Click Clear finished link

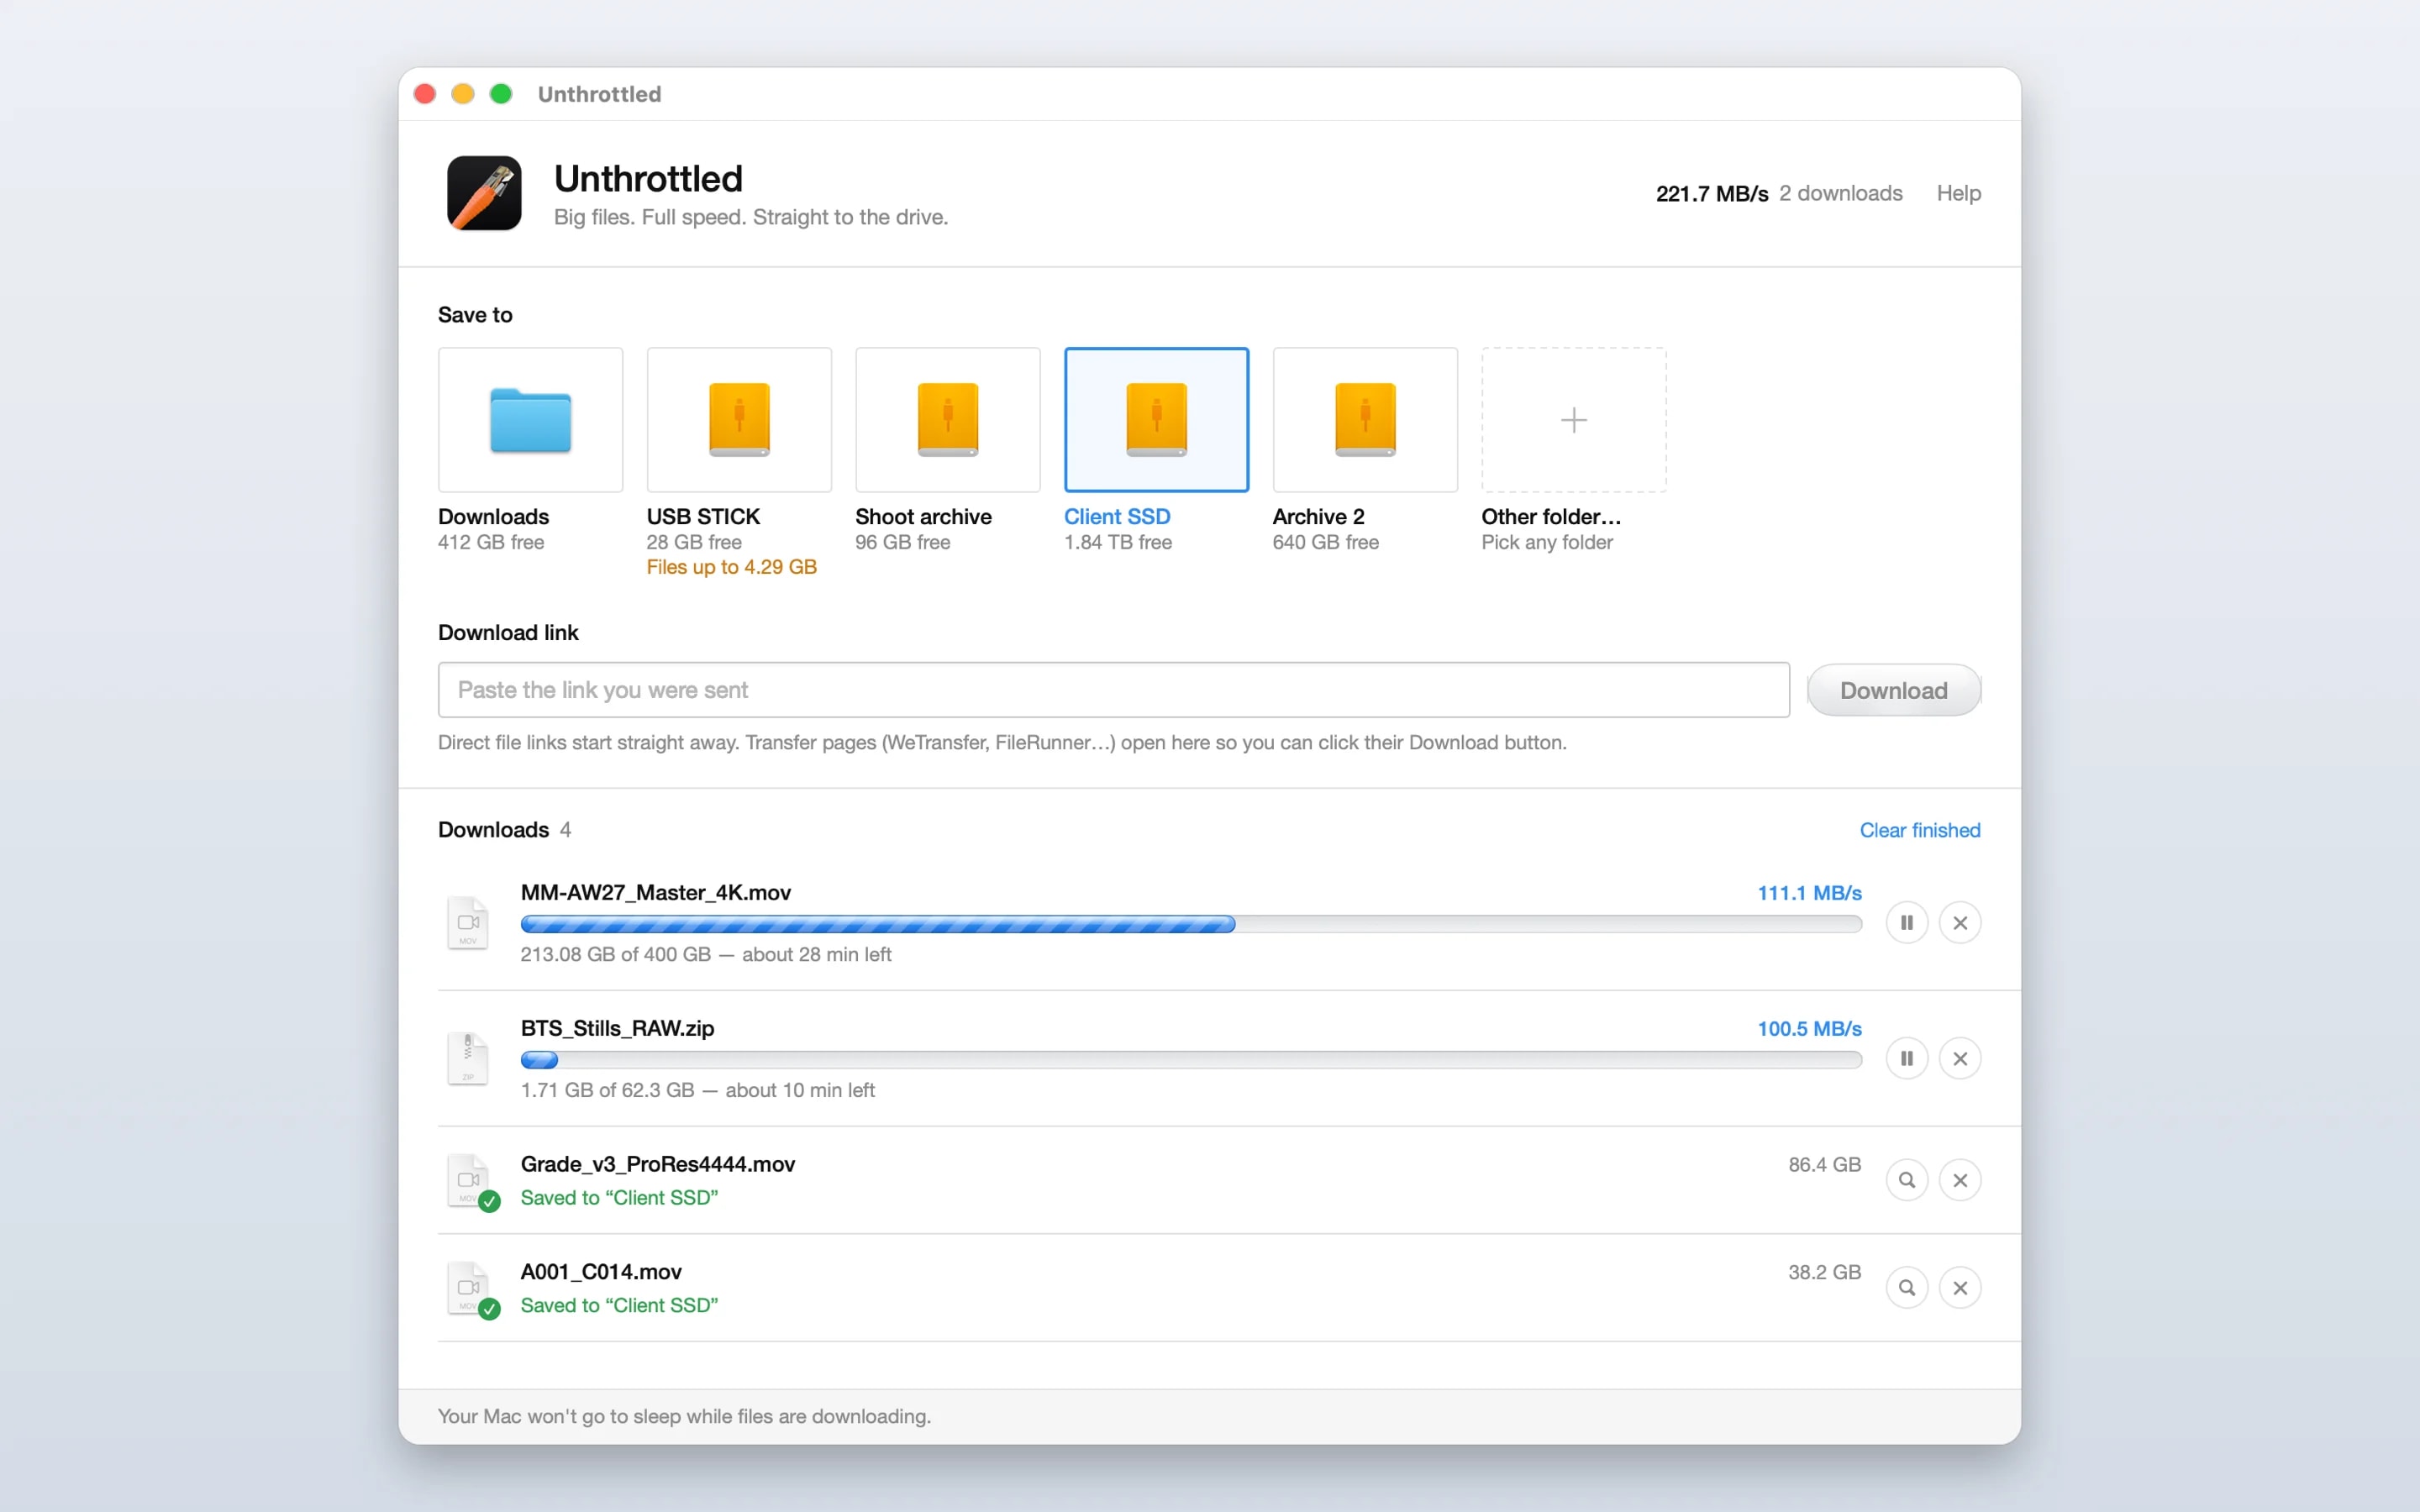point(1919,830)
